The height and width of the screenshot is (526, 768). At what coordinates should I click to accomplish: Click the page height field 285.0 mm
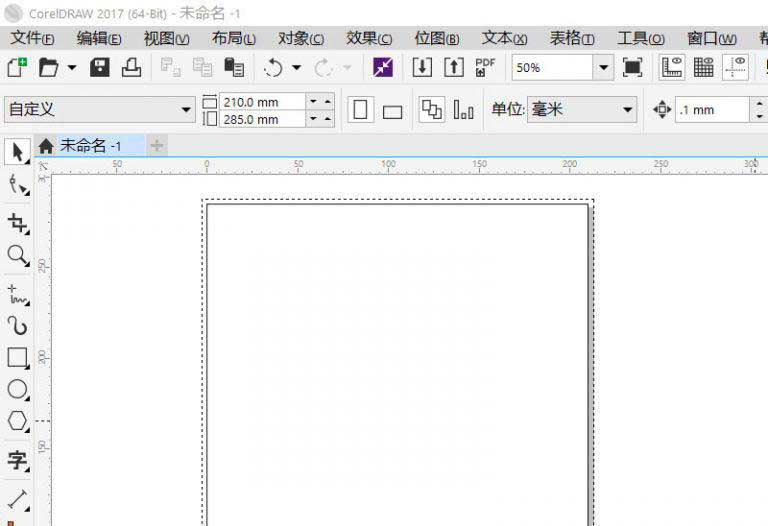[x=263, y=119]
